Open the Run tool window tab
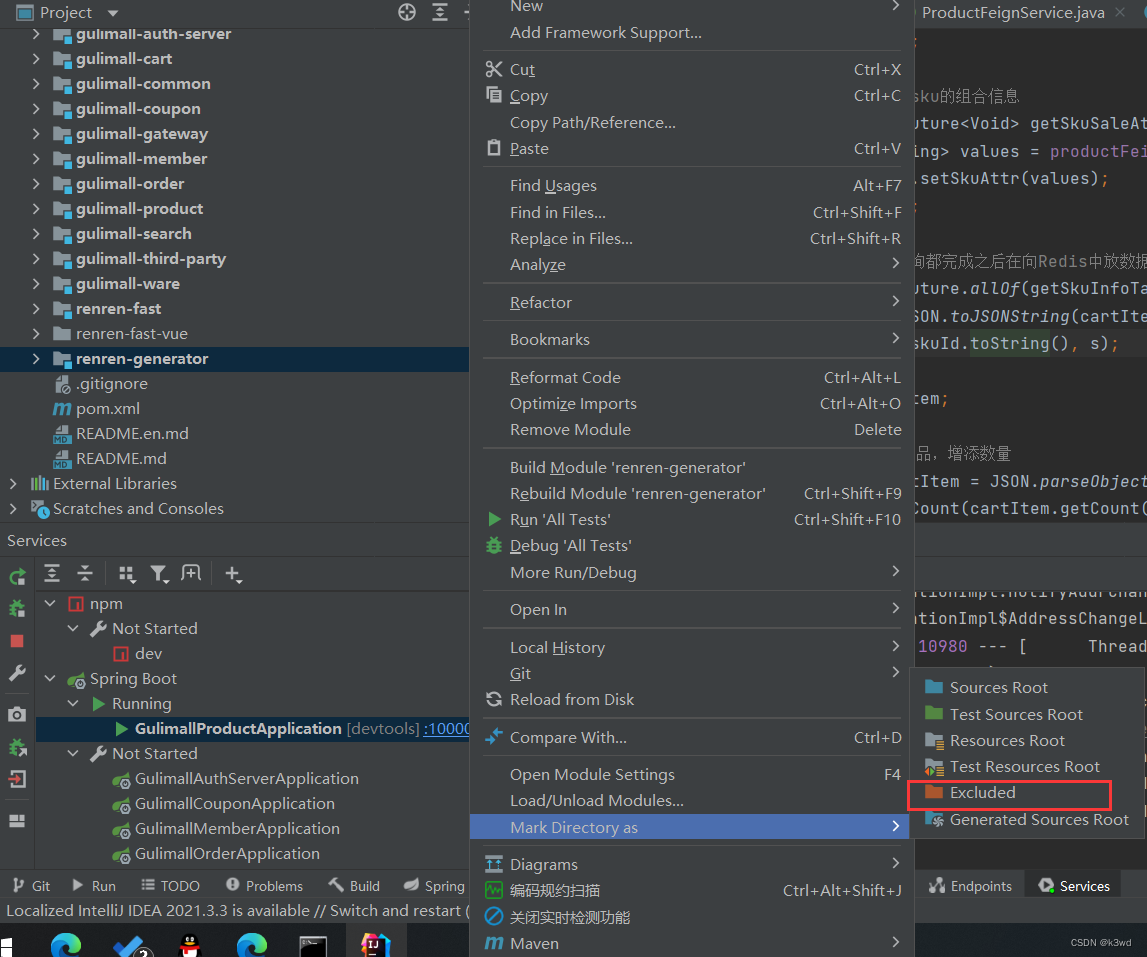Screen dimensions: 1147x957 tap(94, 885)
